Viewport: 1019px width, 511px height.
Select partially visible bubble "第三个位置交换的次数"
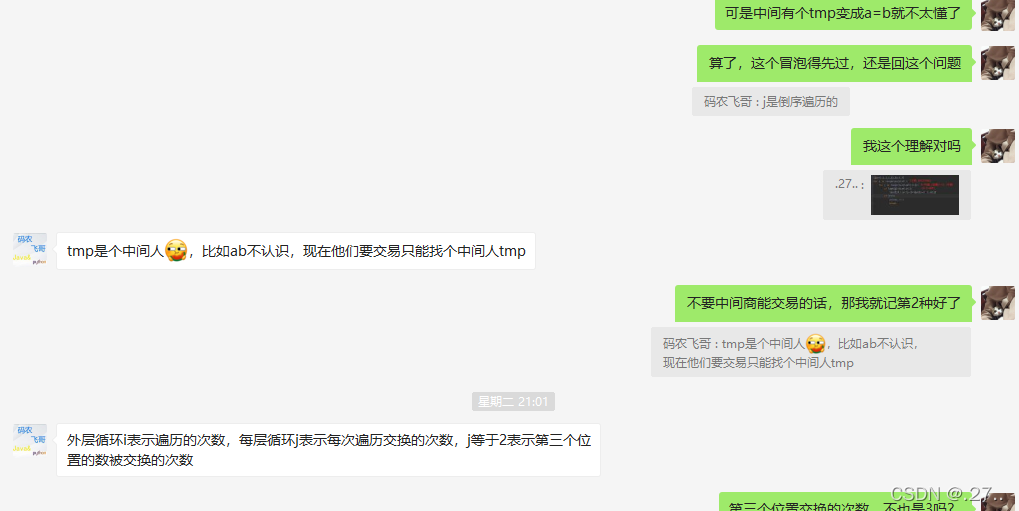click(845, 503)
